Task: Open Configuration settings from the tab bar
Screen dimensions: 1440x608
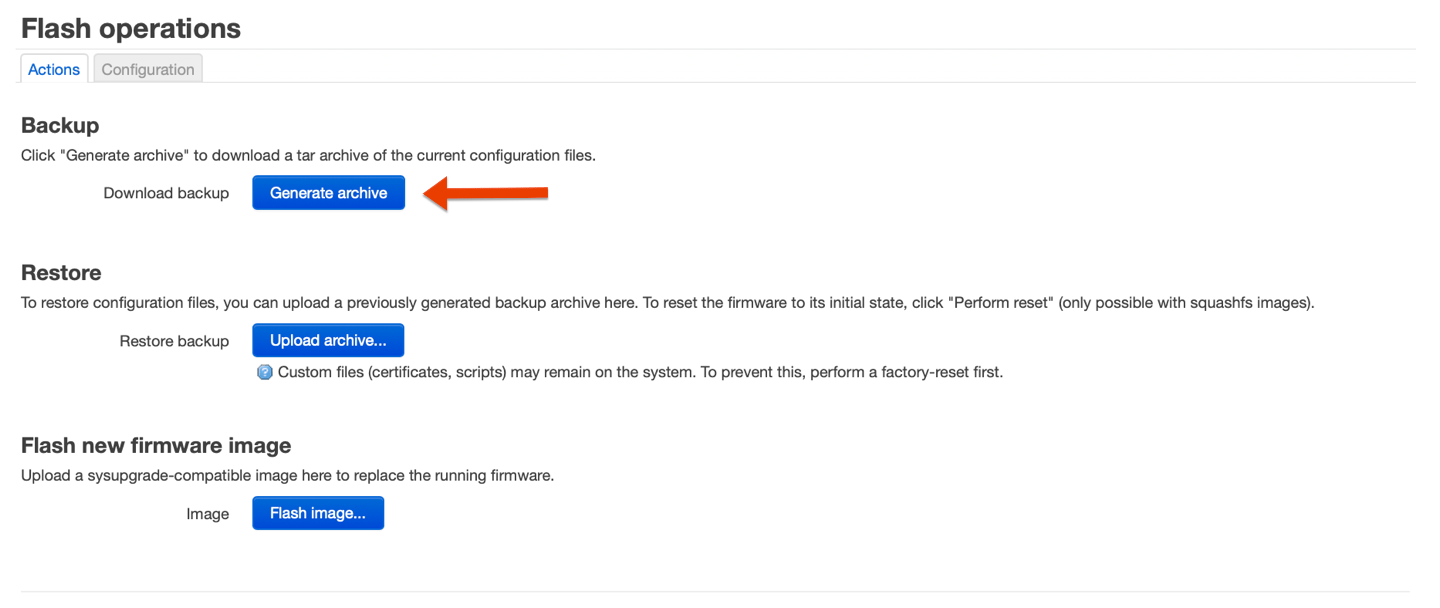Action: [147, 68]
